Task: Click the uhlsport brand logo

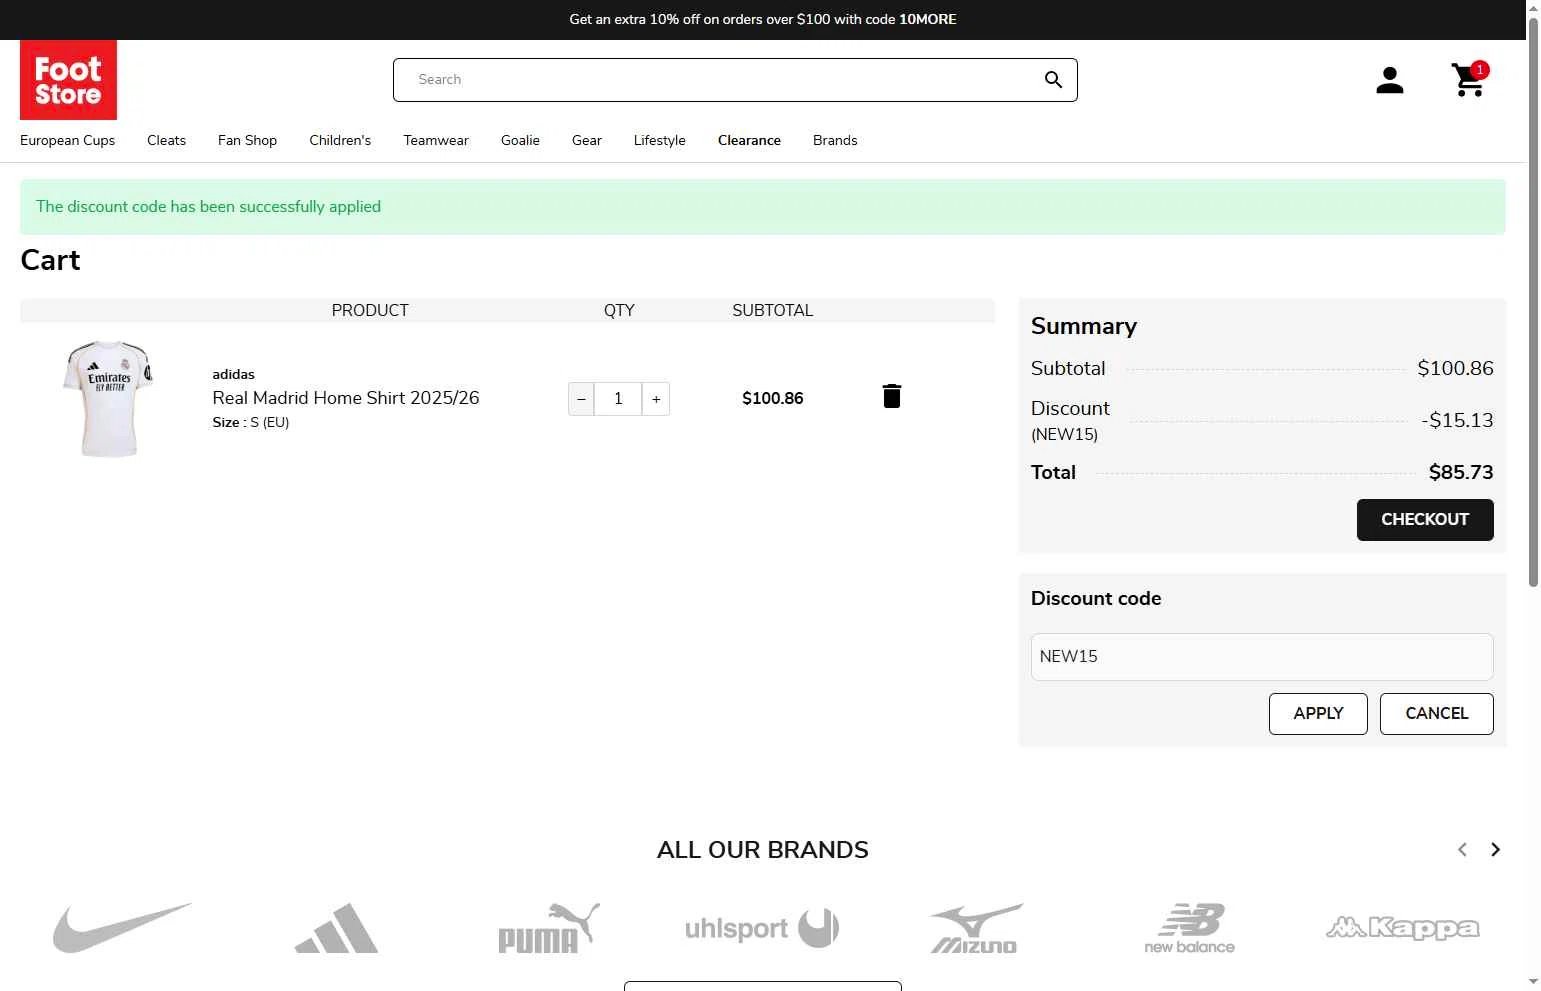Action: coord(762,928)
